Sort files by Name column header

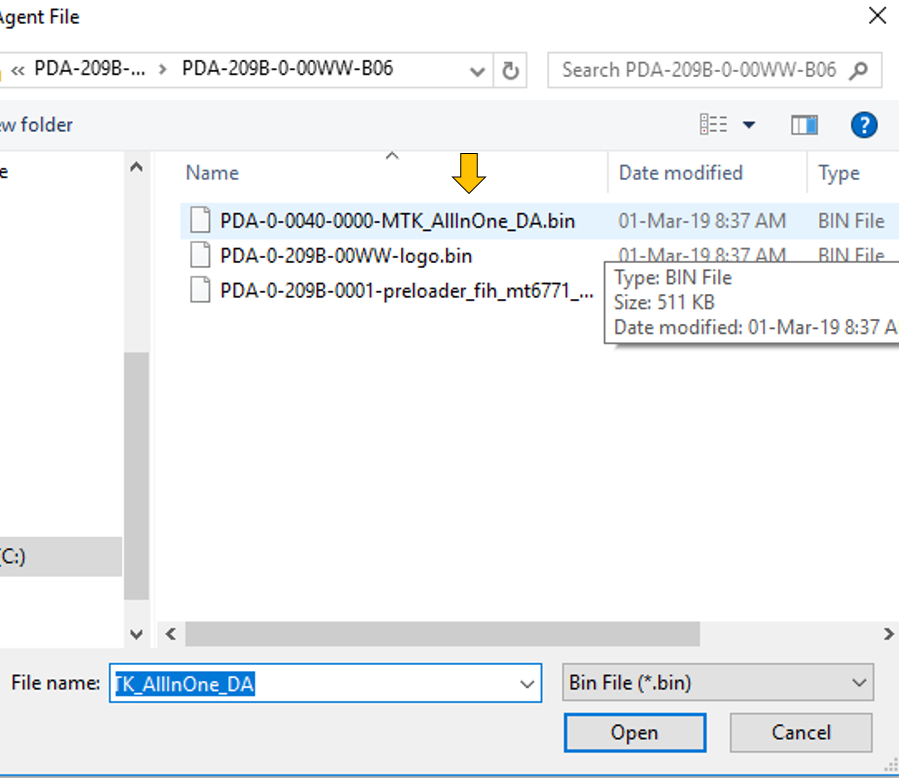pos(212,173)
